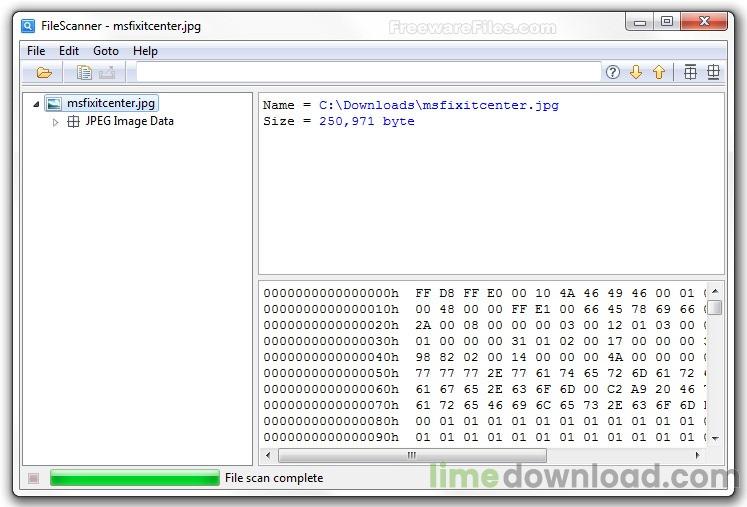Screen dimensions: 747x507
Task: Click byte 2A in row 0000000000000020h
Action: pos(423,325)
